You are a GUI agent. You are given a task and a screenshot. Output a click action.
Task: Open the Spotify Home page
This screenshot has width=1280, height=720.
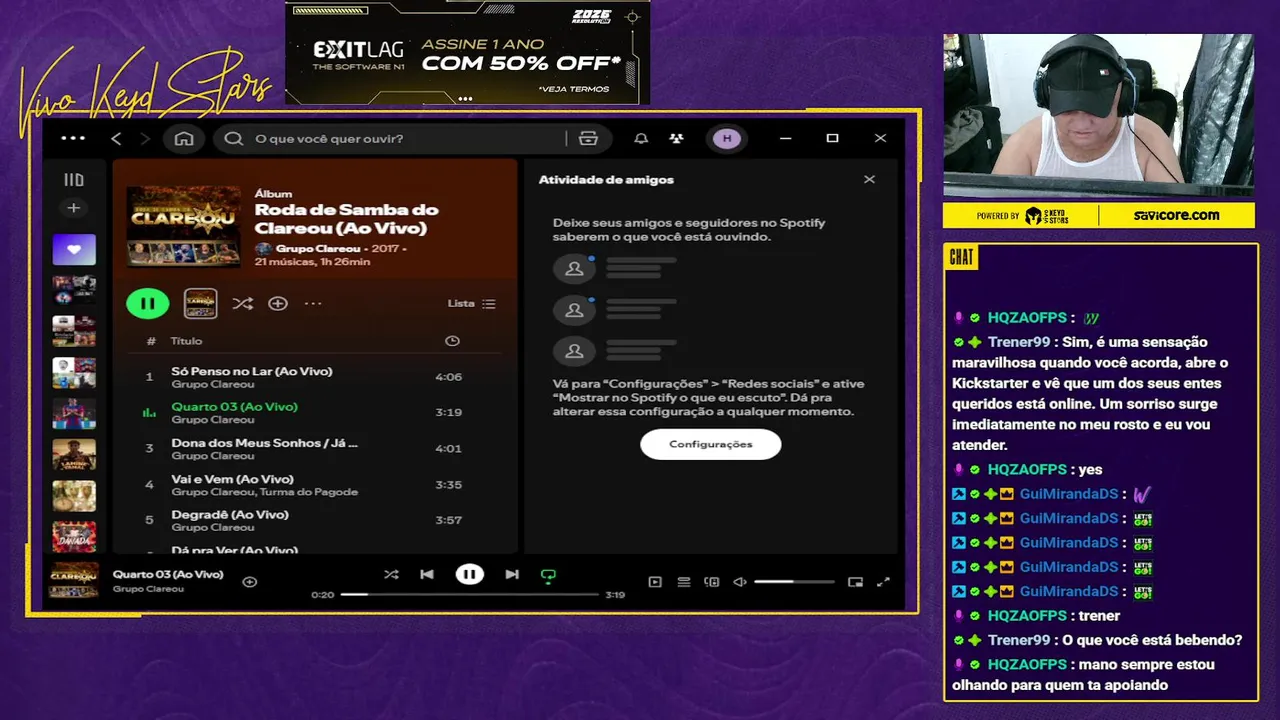tap(184, 139)
